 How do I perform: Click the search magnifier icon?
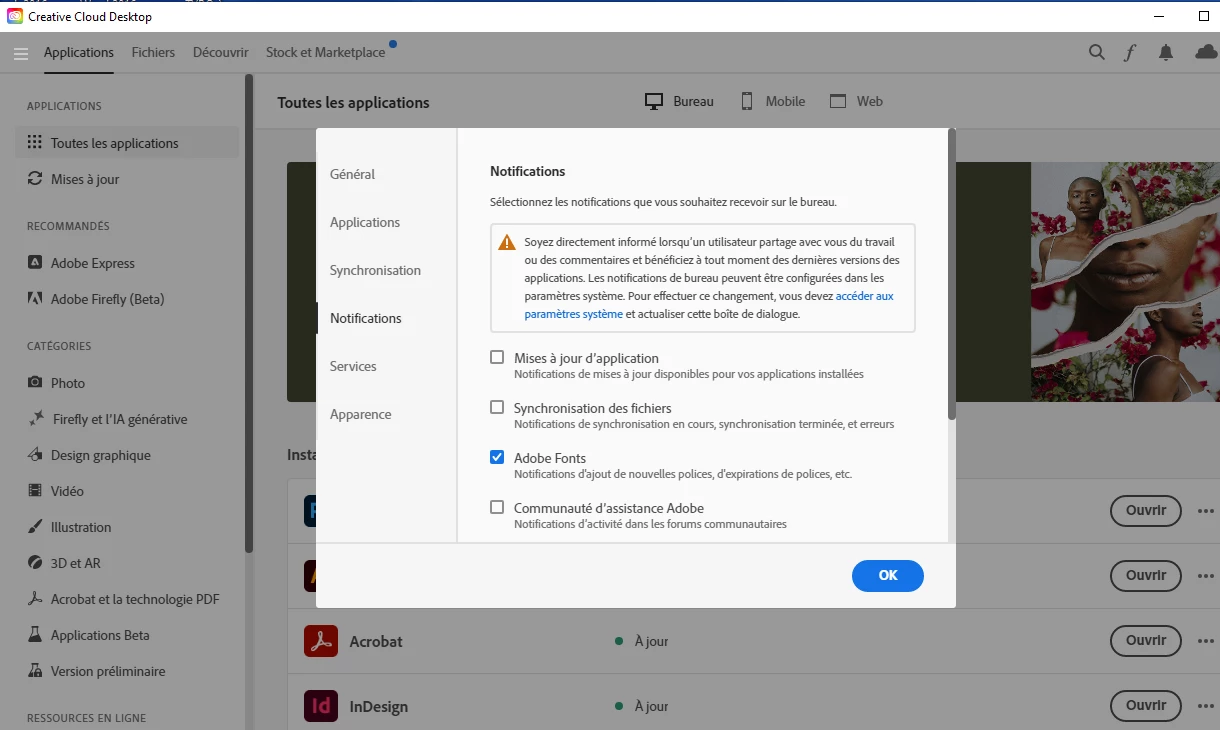coord(1097,53)
